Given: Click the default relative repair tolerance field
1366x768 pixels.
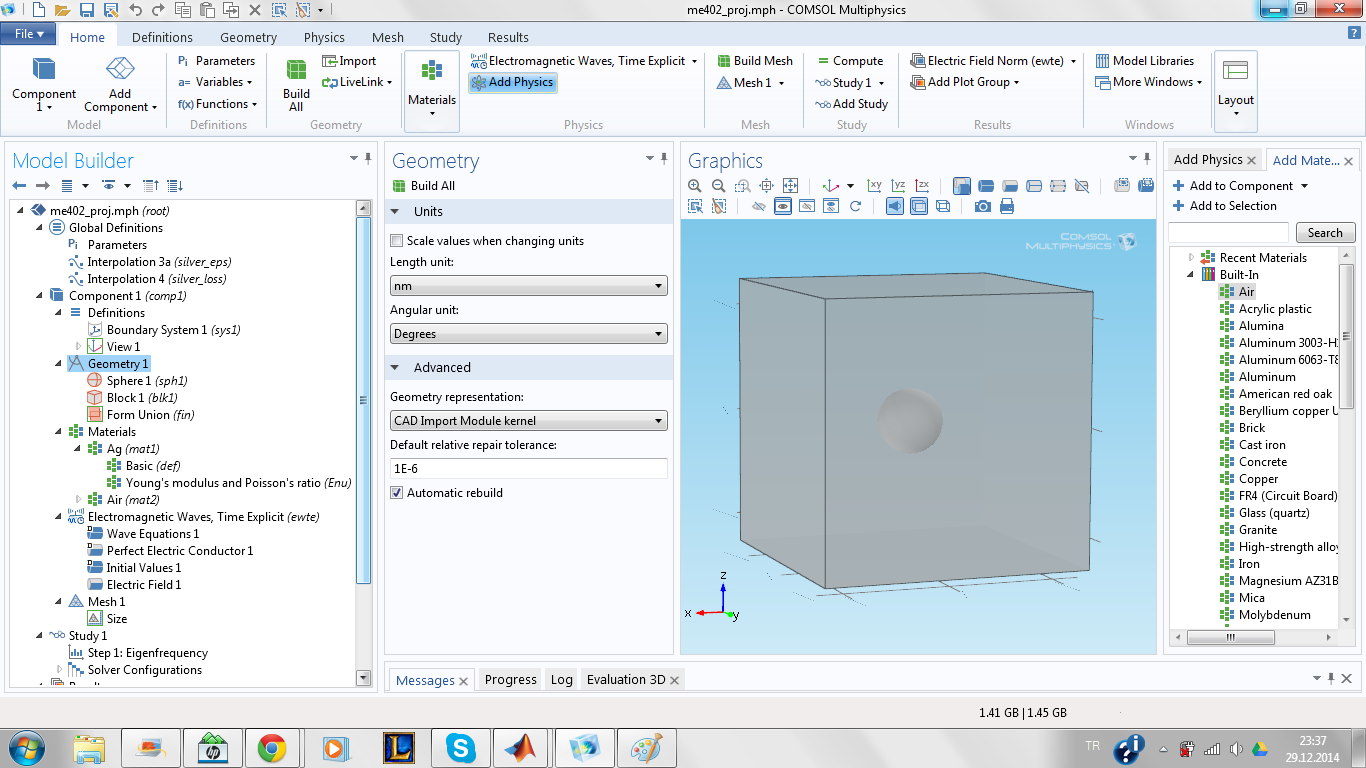Looking at the screenshot, I should coord(528,468).
